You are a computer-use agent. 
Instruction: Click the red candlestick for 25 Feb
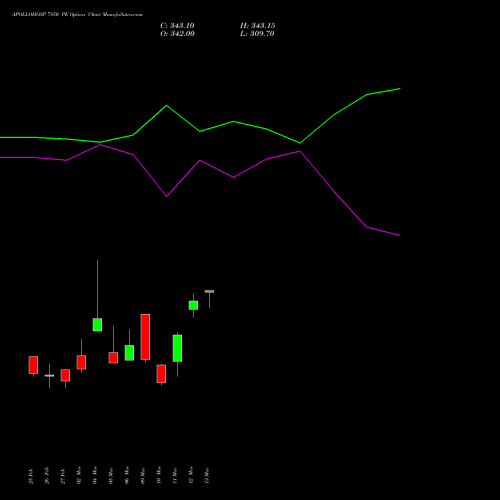click(x=33, y=365)
